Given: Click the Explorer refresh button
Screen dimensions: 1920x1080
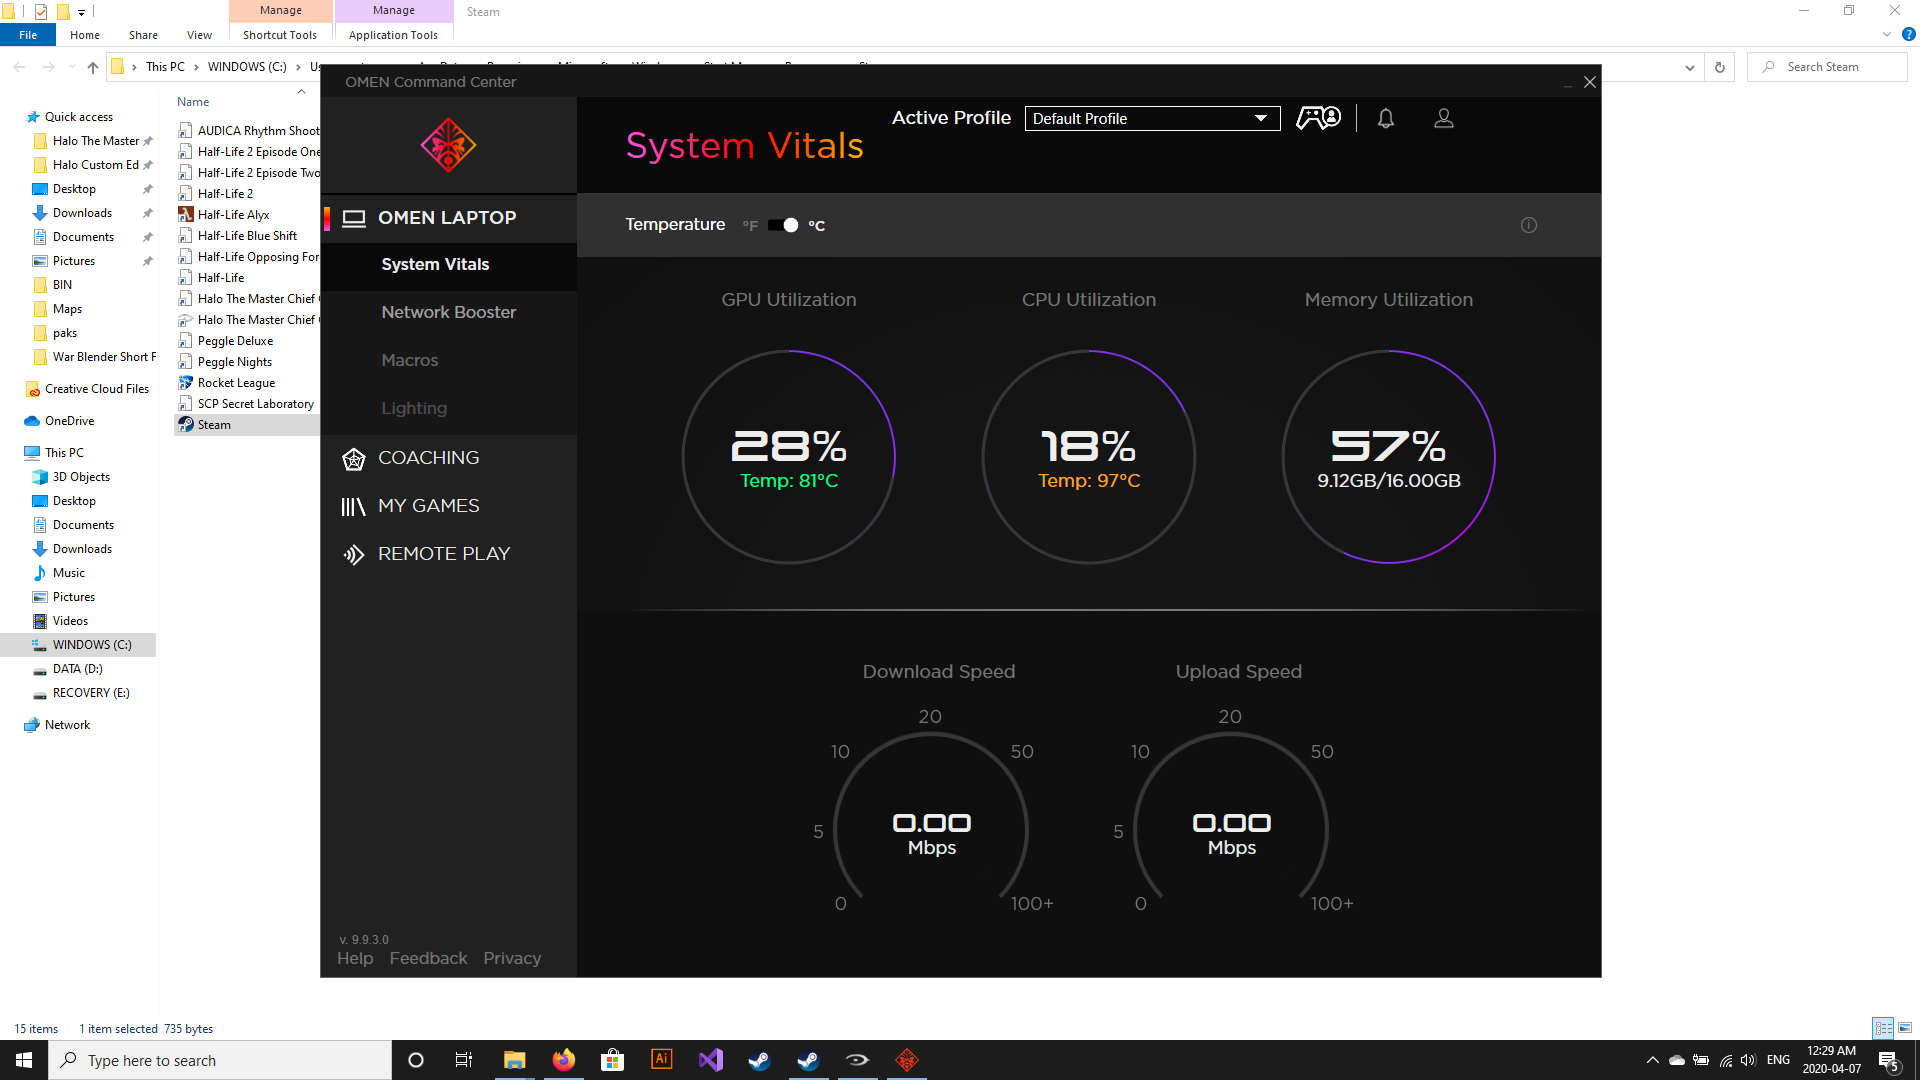Looking at the screenshot, I should pos(1720,67).
